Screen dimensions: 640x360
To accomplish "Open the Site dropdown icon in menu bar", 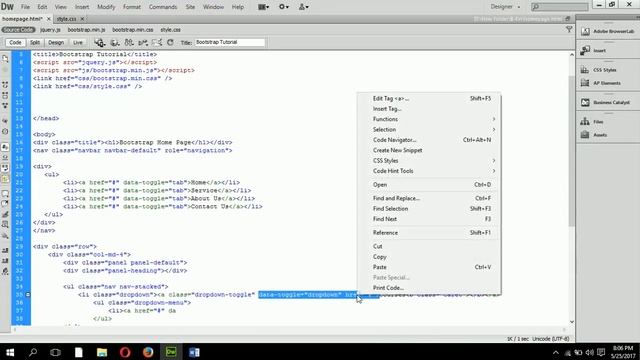I will pyautogui.click(x=304, y=7).
